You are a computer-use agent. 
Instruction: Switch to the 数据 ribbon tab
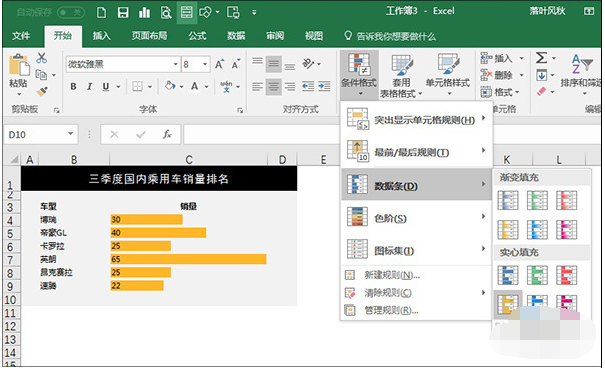pyautogui.click(x=236, y=36)
